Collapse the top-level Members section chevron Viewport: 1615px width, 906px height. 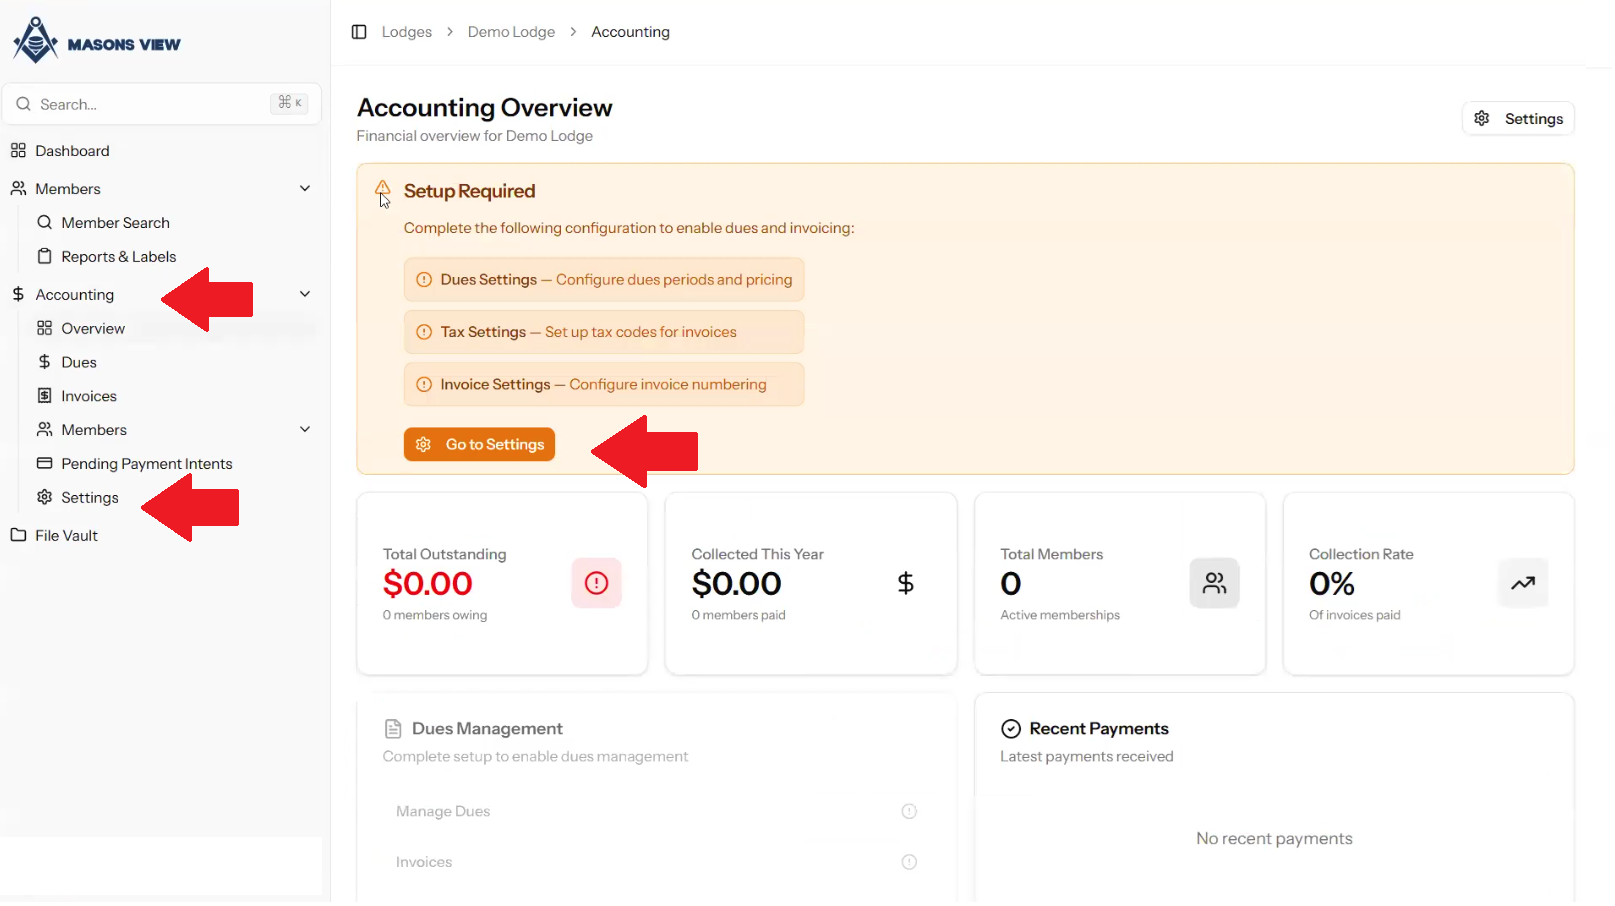click(x=305, y=189)
